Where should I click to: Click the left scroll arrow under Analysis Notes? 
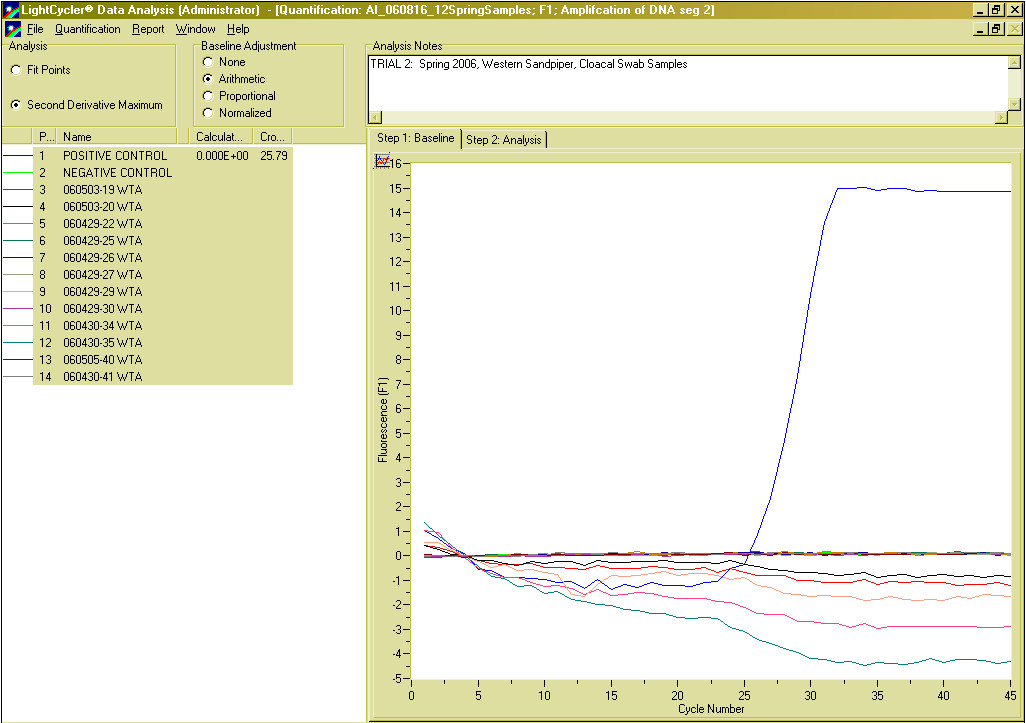click(x=375, y=117)
